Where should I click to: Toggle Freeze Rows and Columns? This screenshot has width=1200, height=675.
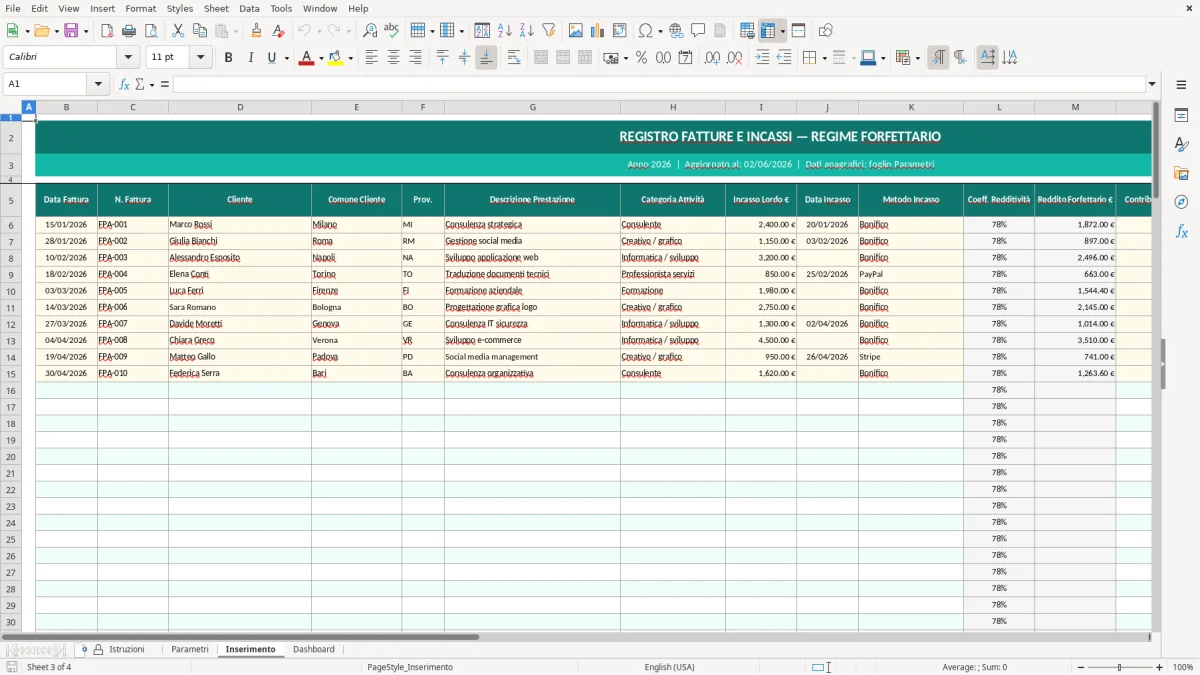(x=769, y=31)
